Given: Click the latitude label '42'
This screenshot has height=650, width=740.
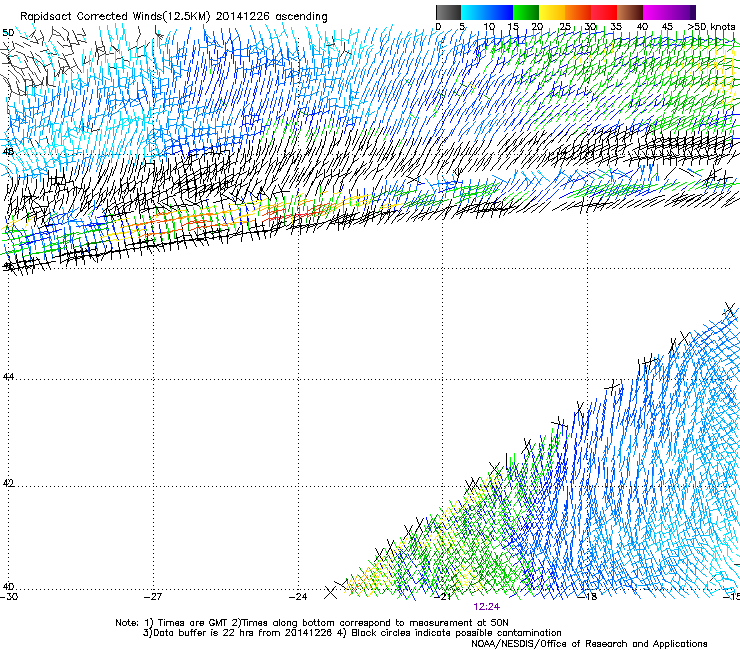Looking at the screenshot, I should 8,483.
